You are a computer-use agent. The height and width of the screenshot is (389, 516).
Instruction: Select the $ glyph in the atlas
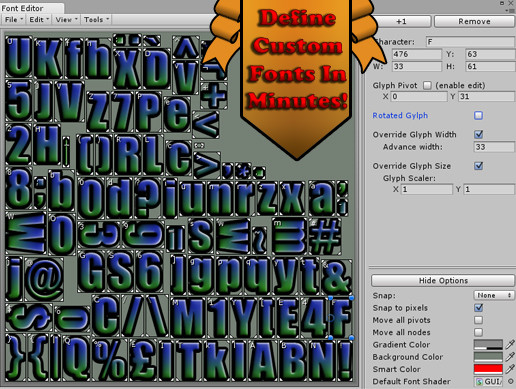point(29,317)
